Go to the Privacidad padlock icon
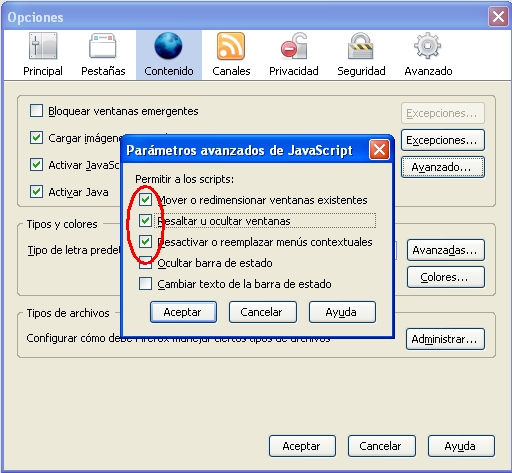 click(294, 46)
